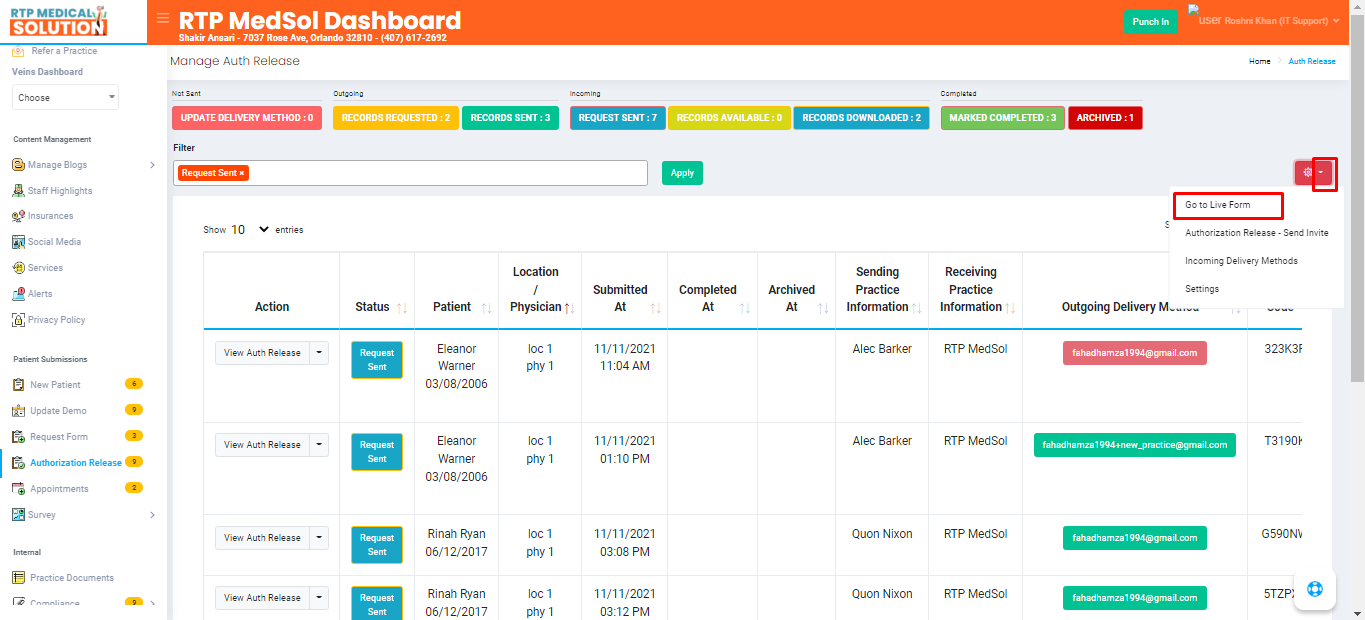Click Request Sent status badge, 03:08 PM row
Image resolution: width=1365 pixels, height=620 pixels.
click(377, 545)
